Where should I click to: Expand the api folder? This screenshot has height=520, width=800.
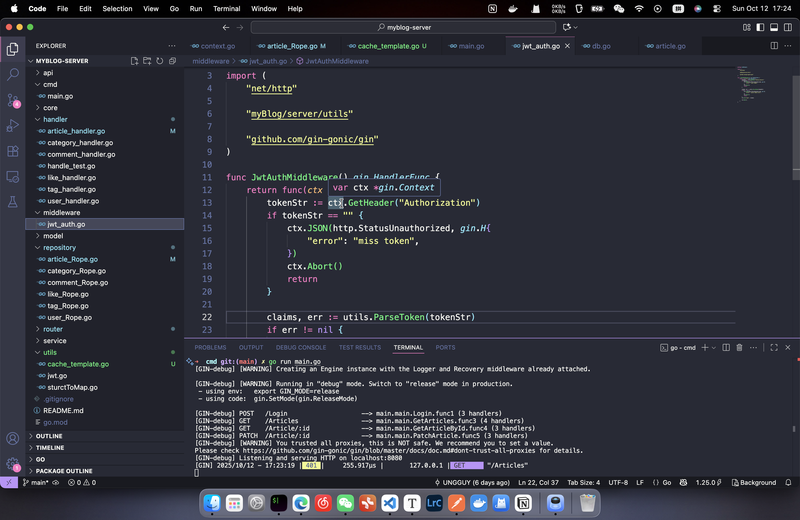click(x=48, y=73)
